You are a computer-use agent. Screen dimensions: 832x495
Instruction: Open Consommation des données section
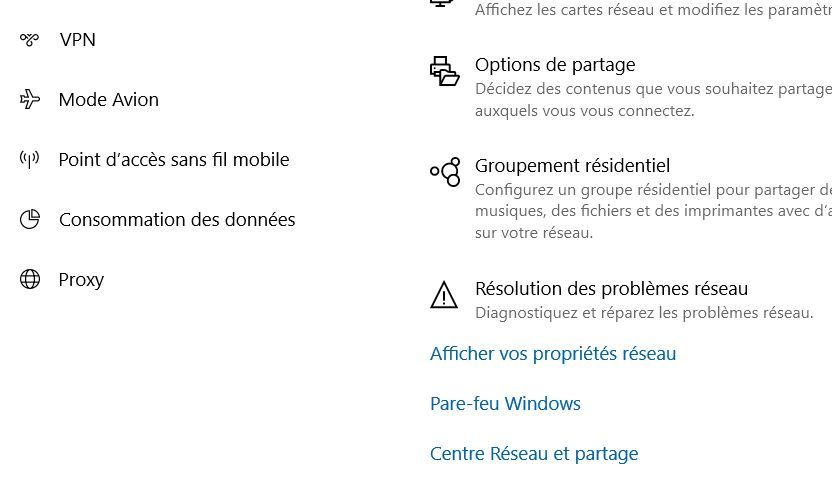coord(177,219)
